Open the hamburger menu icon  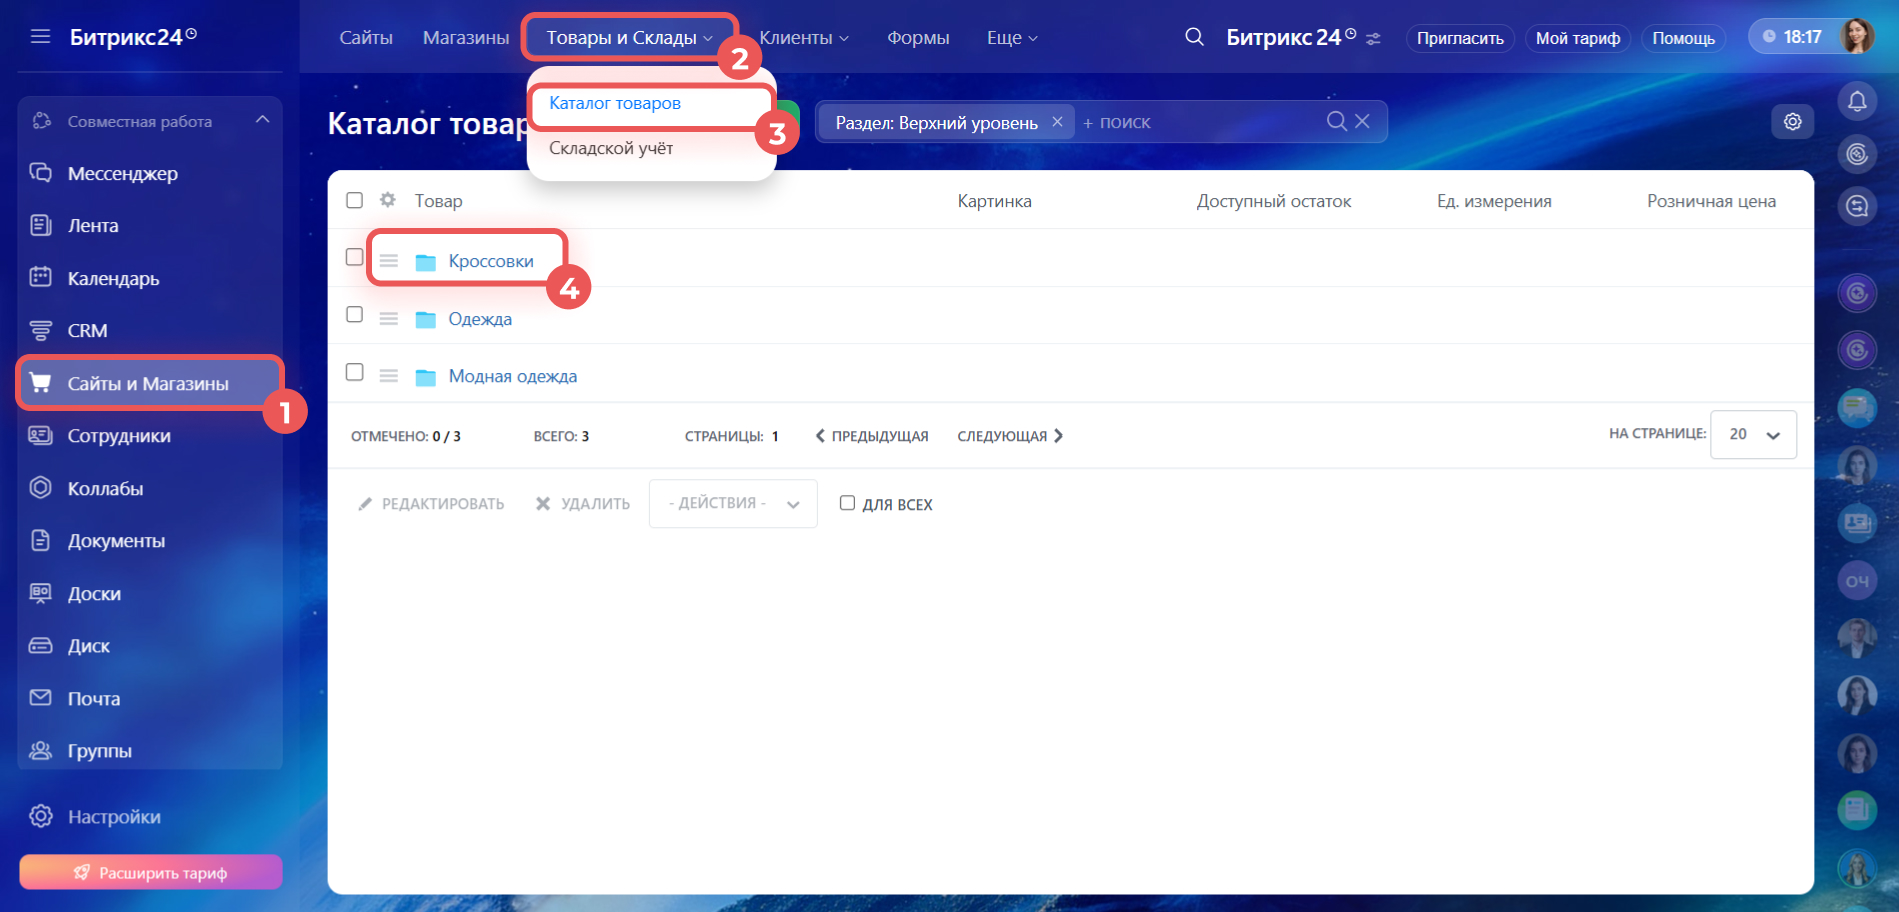tap(40, 37)
